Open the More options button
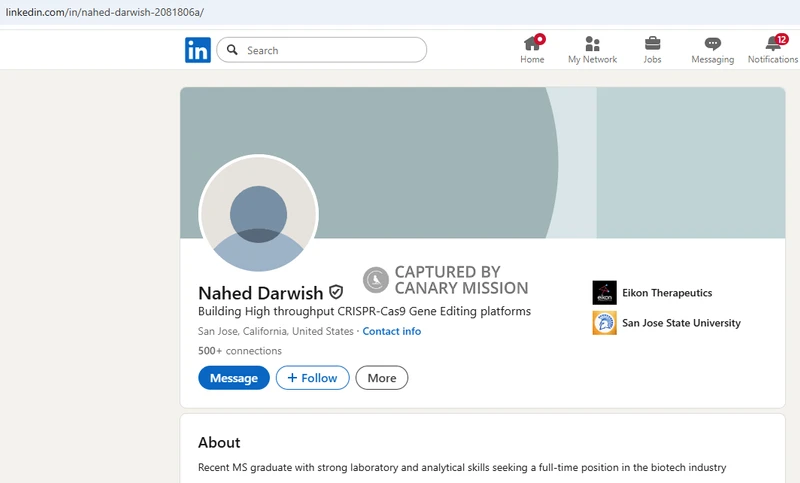The image size is (800, 483). tap(382, 378)
